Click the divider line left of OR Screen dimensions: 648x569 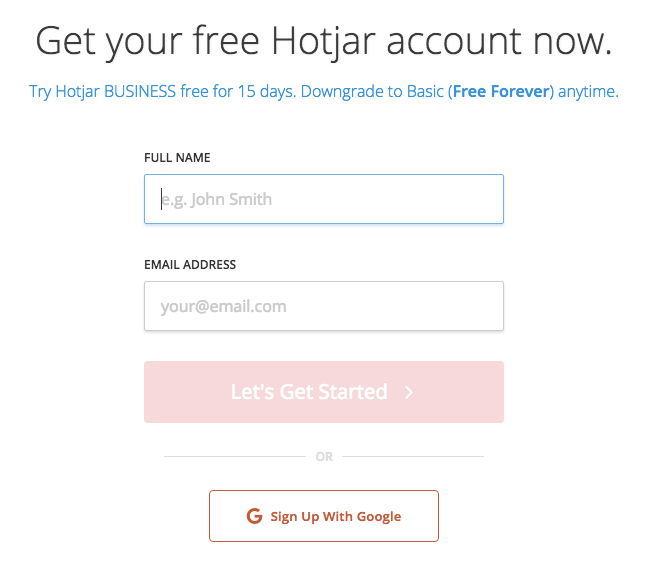click(x=235, y=457)
